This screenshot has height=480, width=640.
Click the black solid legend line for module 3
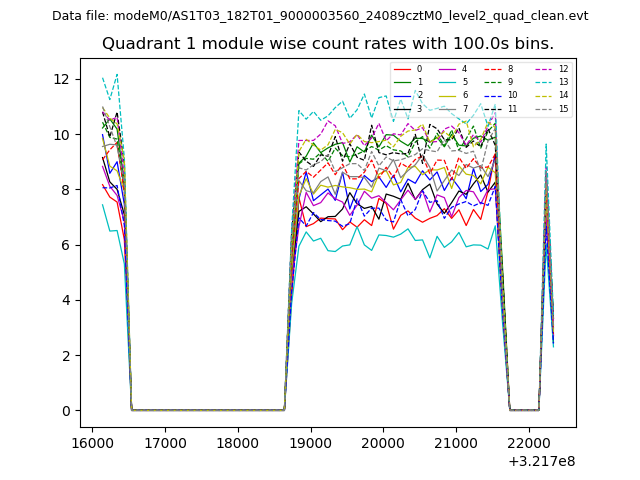pos(402,108)
